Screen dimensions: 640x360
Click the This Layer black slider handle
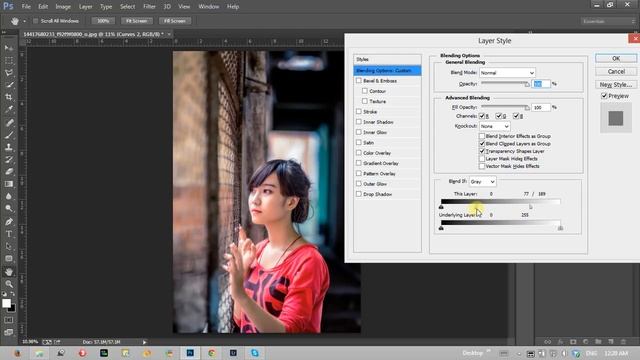441,207
